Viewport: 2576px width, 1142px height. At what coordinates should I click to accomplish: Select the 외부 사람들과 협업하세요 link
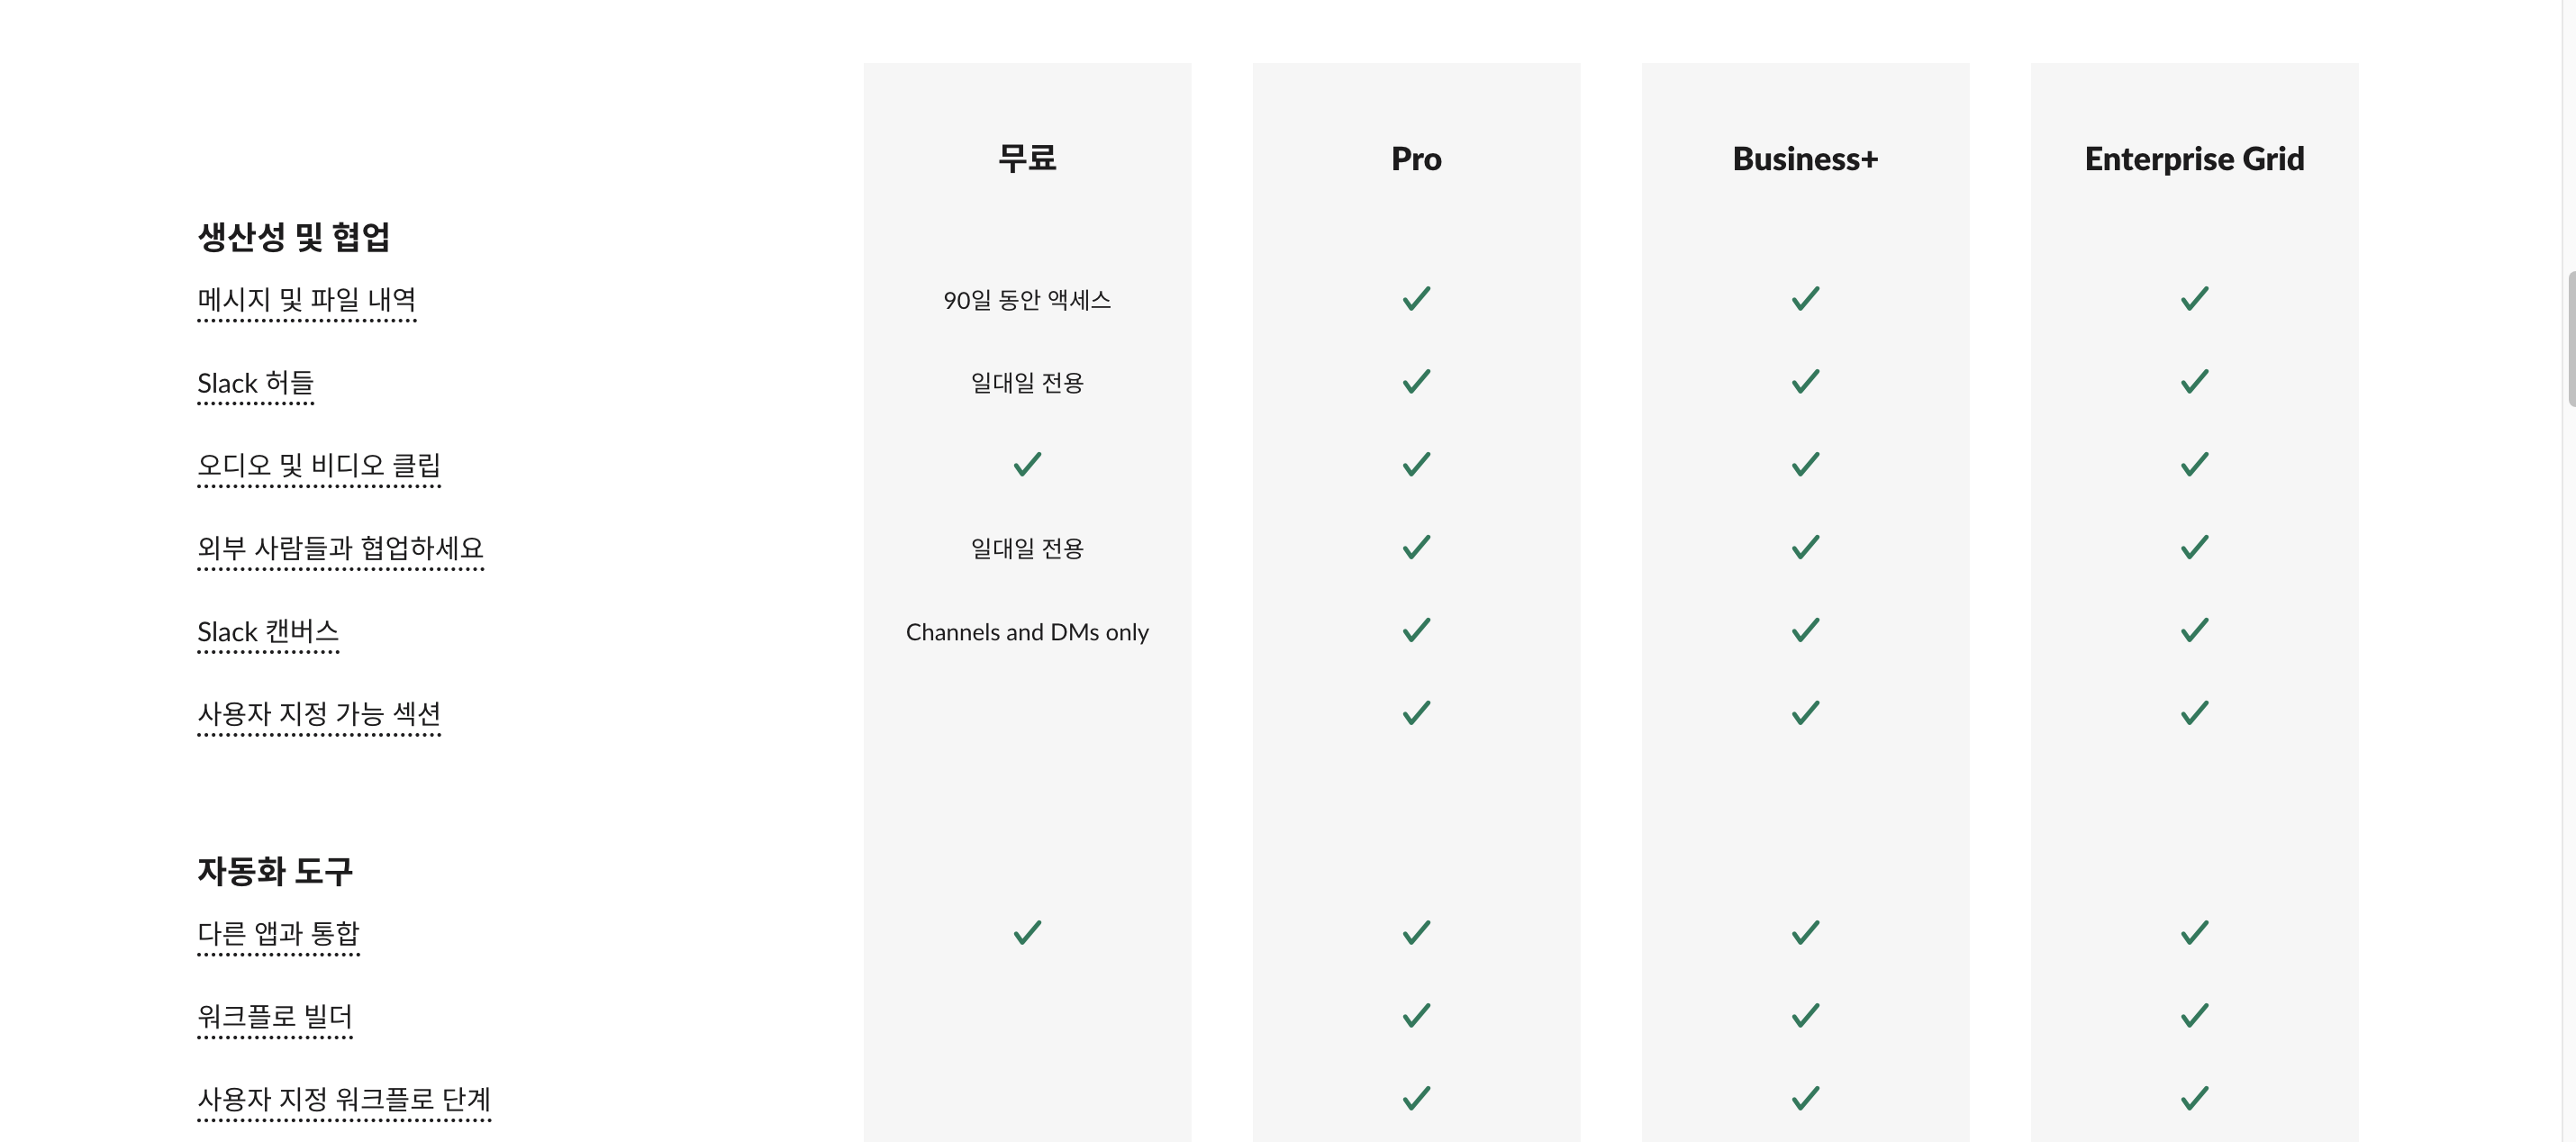(x=340, y=548)
